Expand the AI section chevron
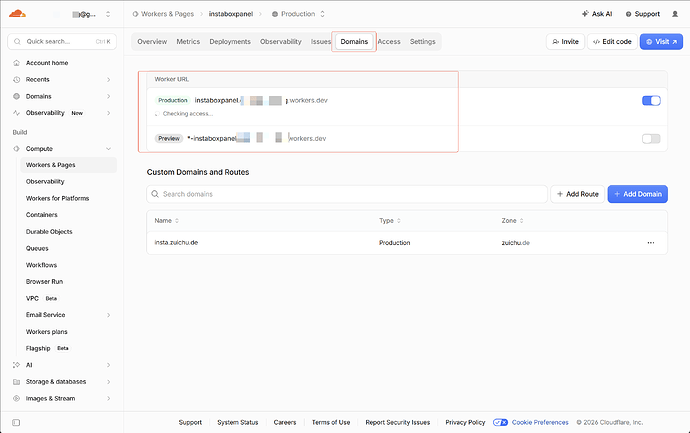Viewport: 690px width, 433px height. click(108, 365)
